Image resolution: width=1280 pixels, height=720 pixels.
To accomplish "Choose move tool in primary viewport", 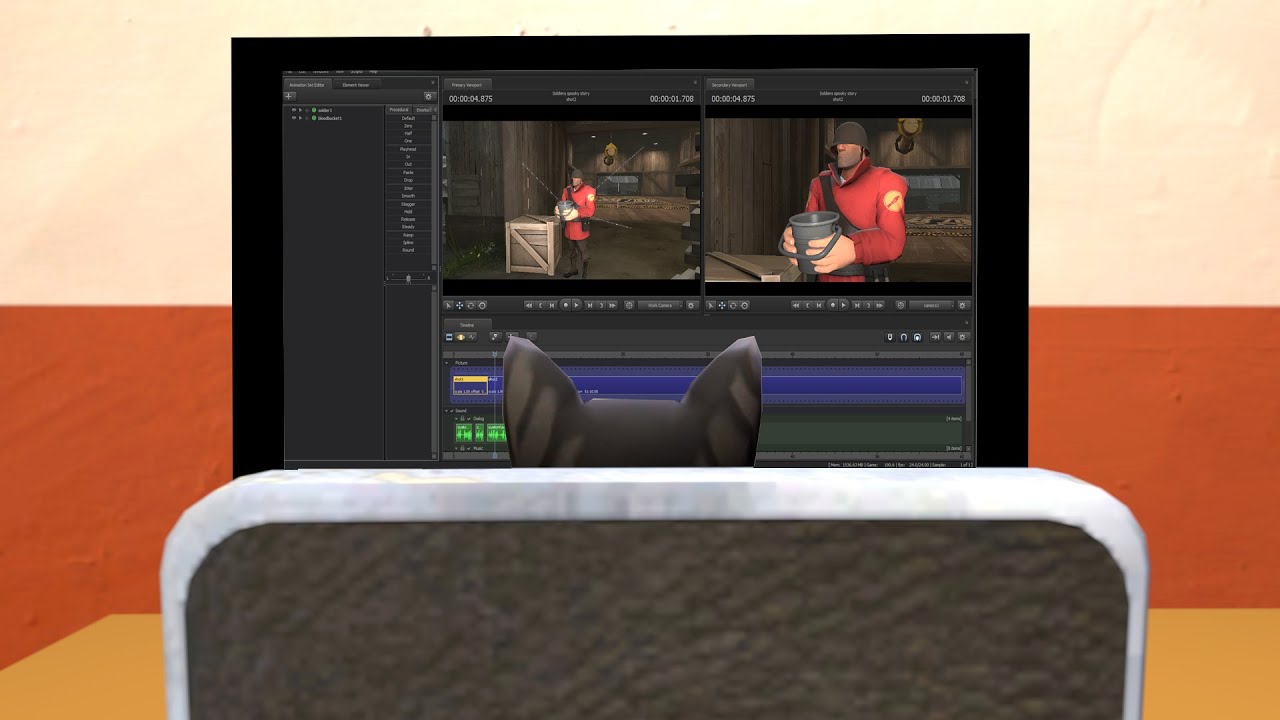I will pos(460,305).
